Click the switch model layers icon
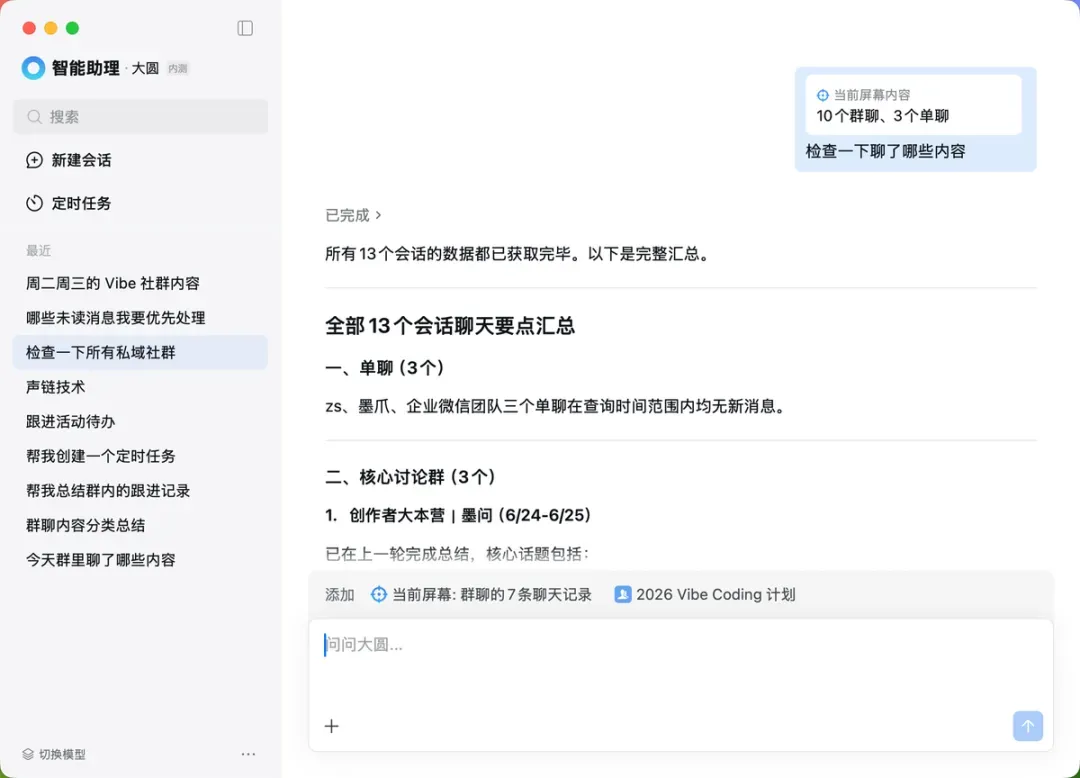The image size is (1080, 778). pos(28,754)
